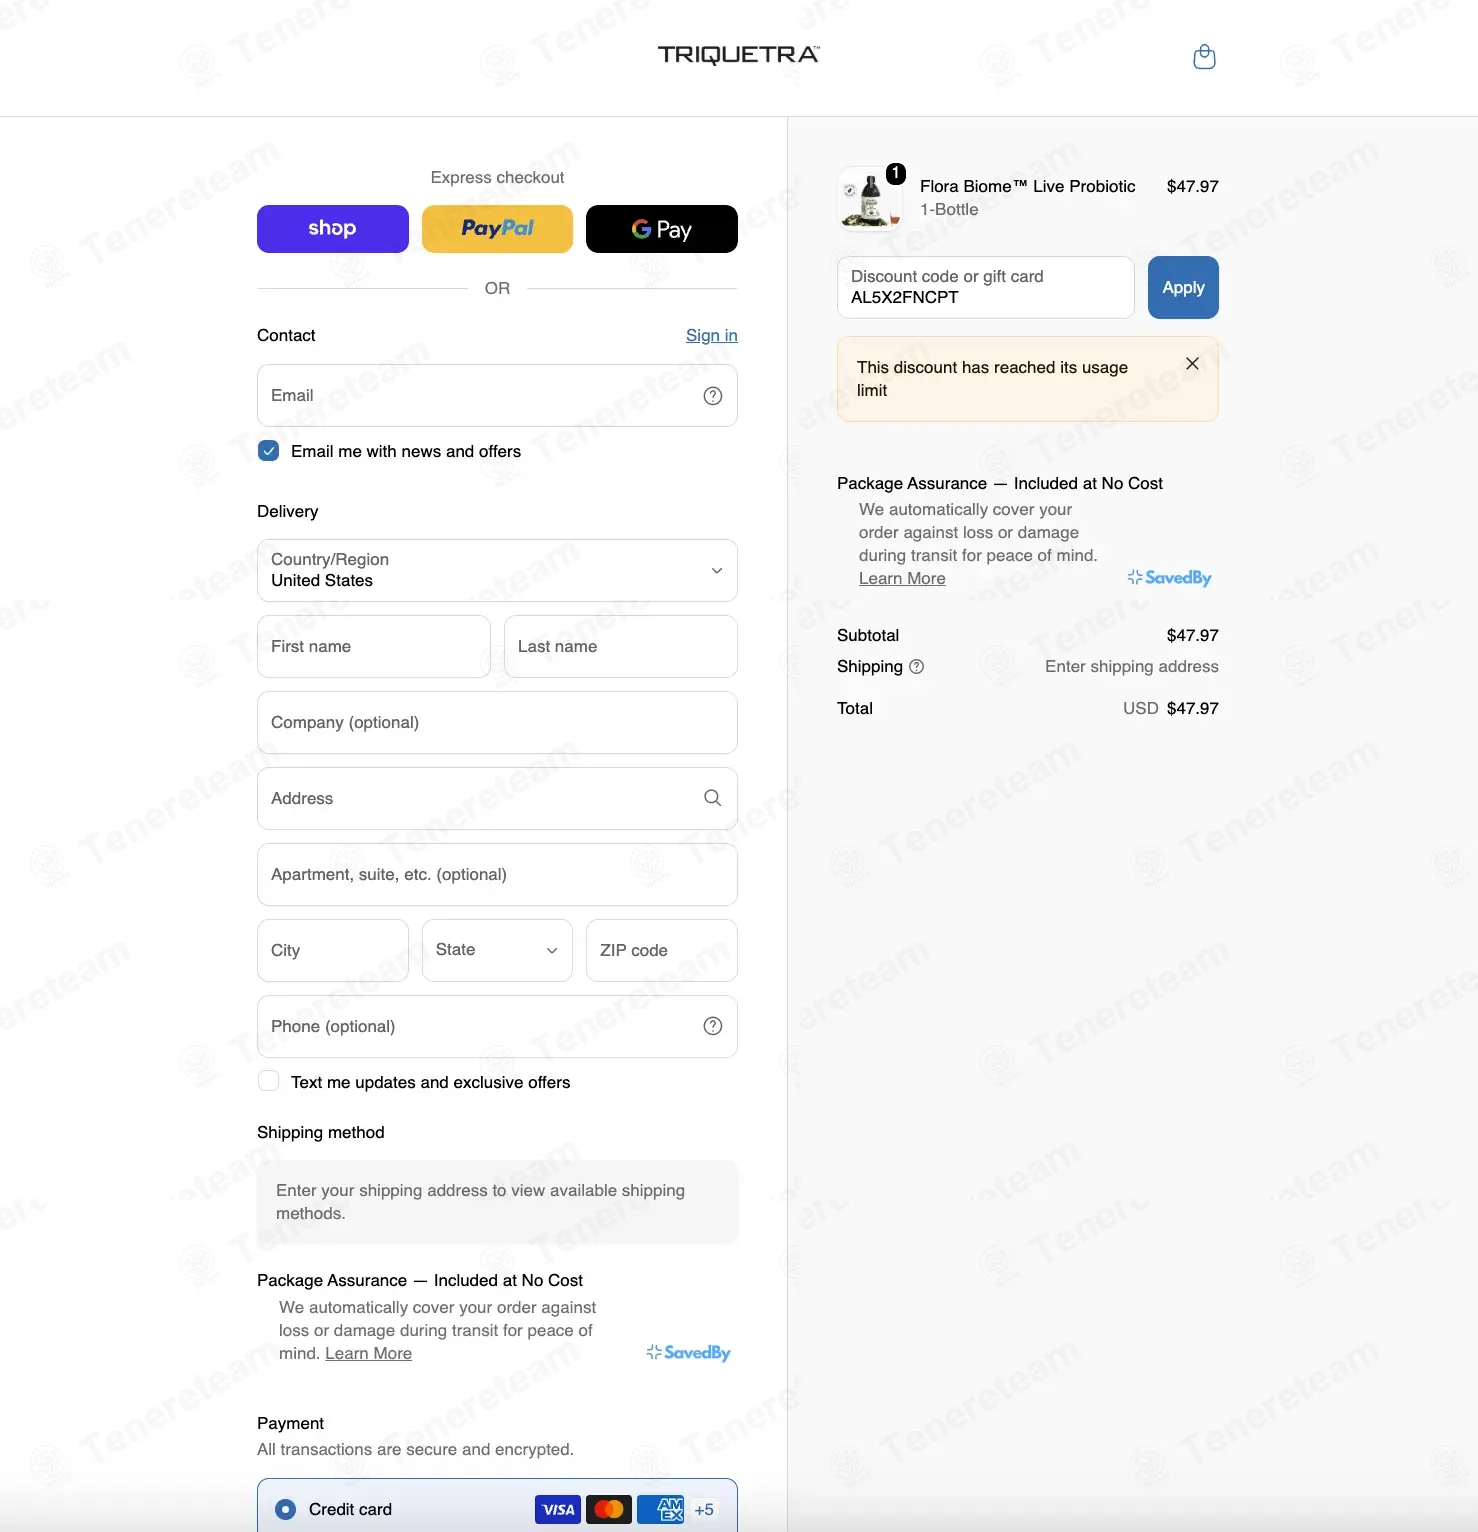This screenshot has height=1532, width=1478.
Task: Click the SavedBy logo in order summary
Action: pos(1169,578)
